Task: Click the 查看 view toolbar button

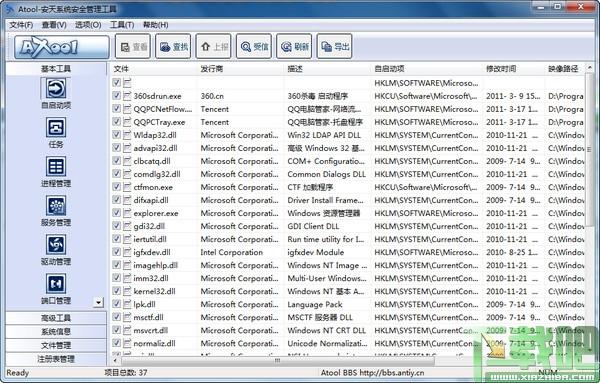Action: click(x=133, y=47)
